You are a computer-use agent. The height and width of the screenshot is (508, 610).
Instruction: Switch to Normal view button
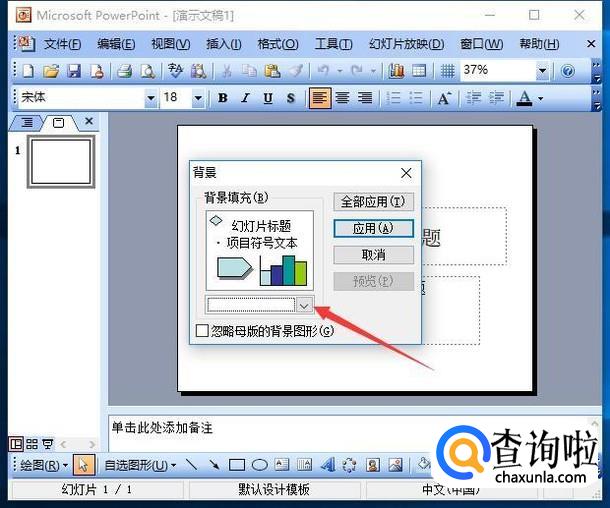(16, 444)
